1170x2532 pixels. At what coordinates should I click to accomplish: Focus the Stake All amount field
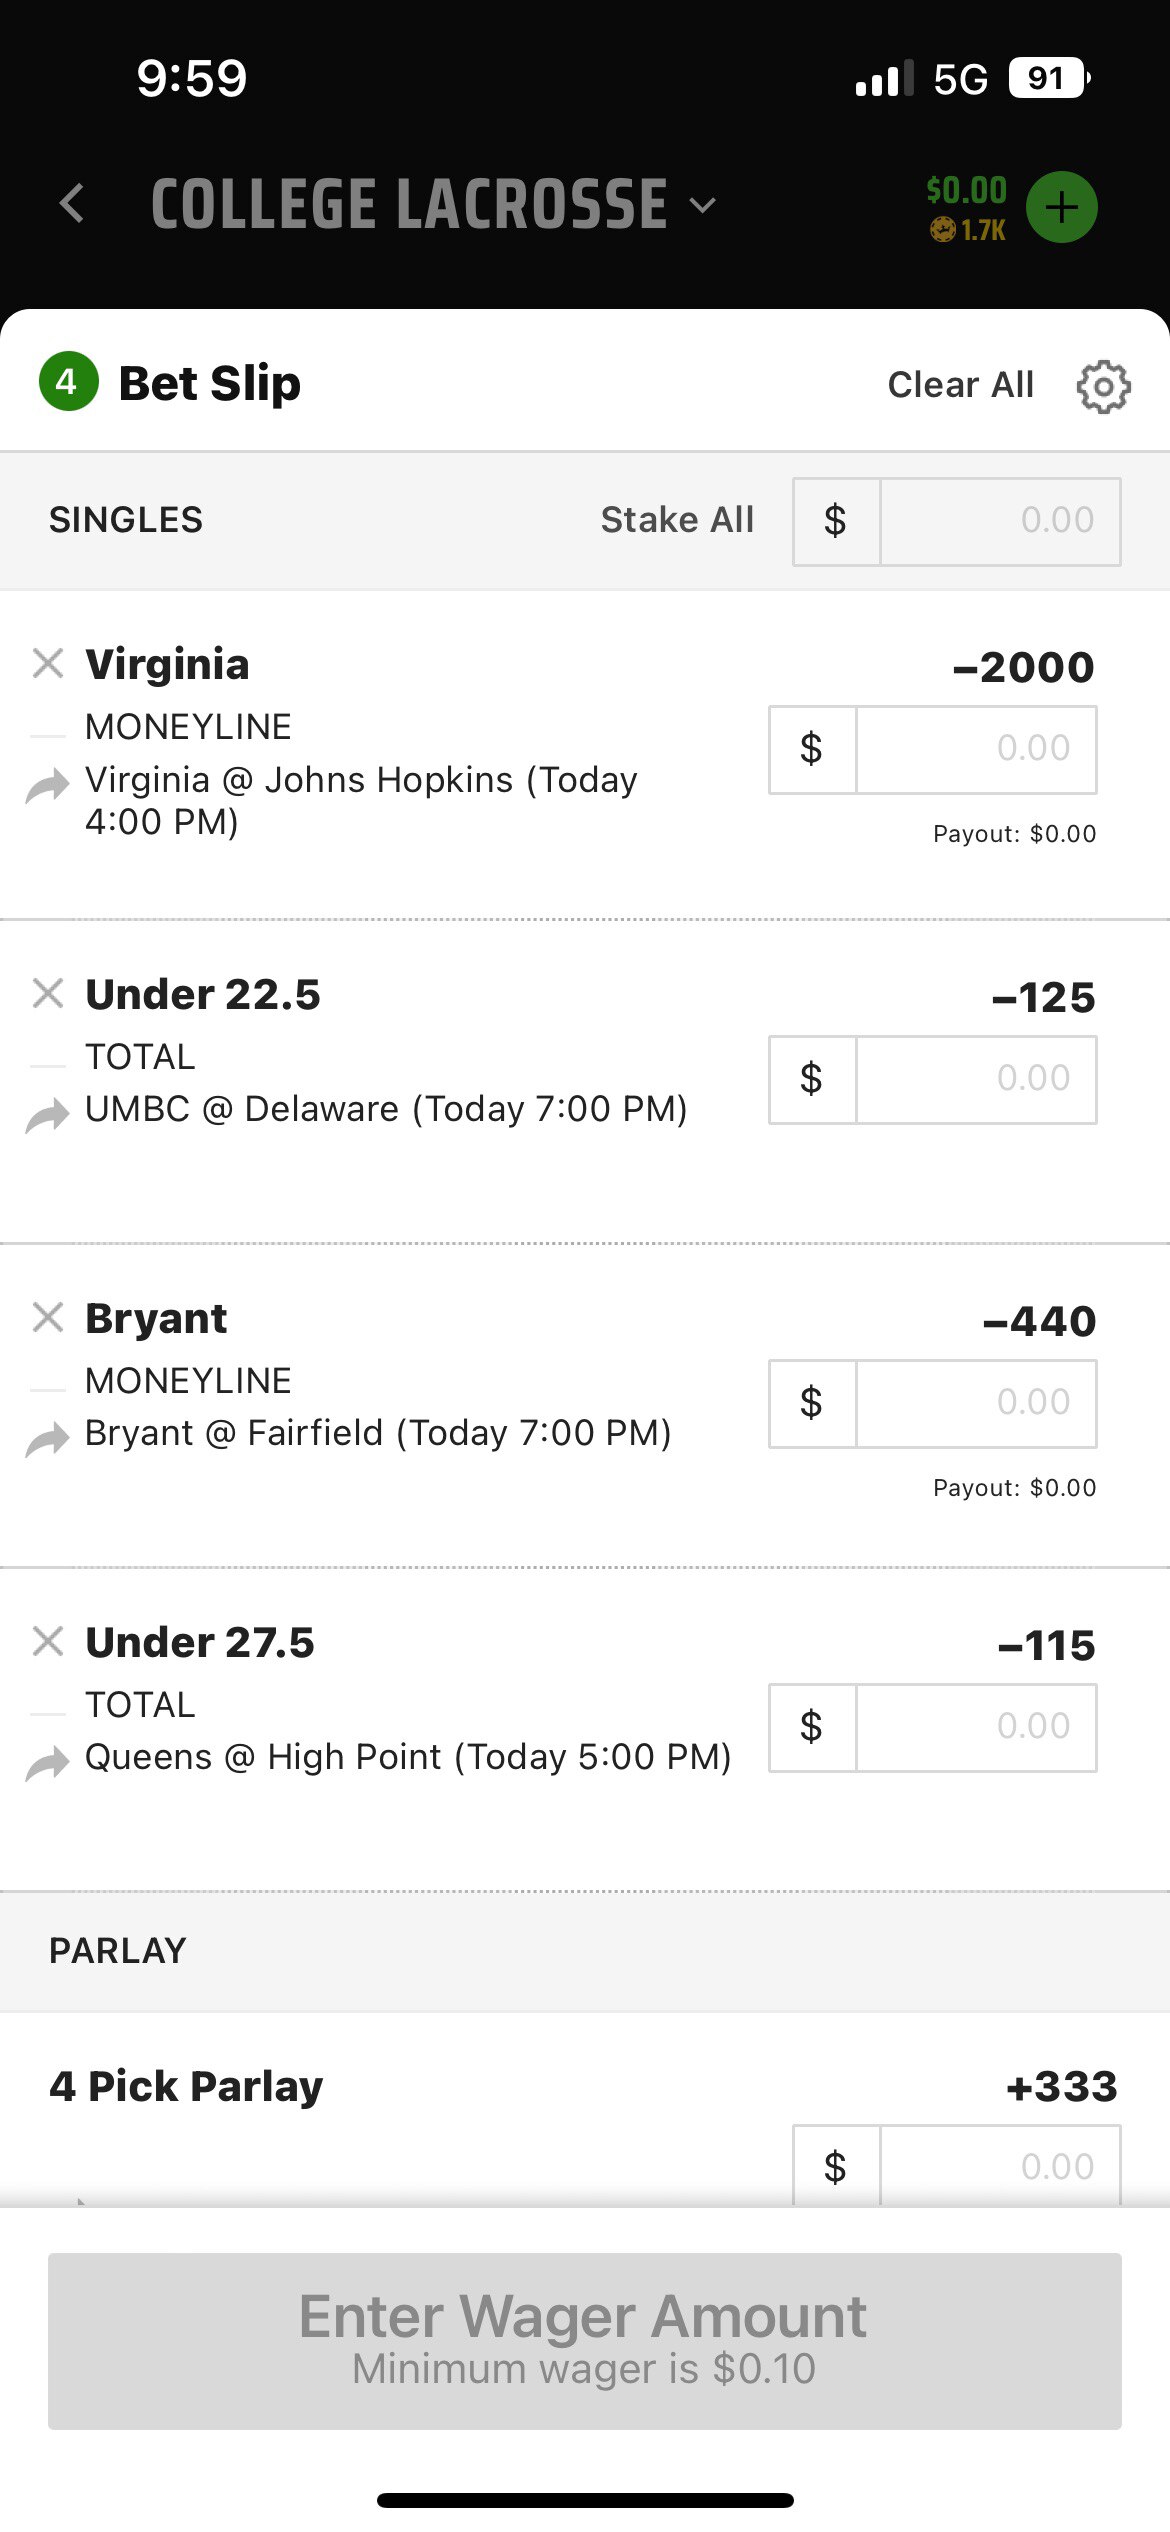pyautogui.click(x=999, y=521)
